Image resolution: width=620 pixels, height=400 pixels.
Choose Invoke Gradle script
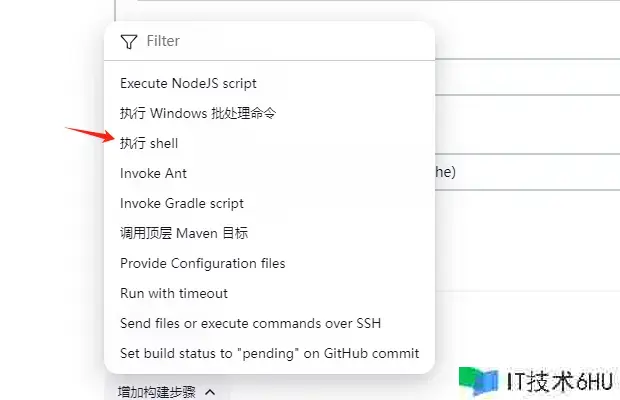click(x=181, y=203)
